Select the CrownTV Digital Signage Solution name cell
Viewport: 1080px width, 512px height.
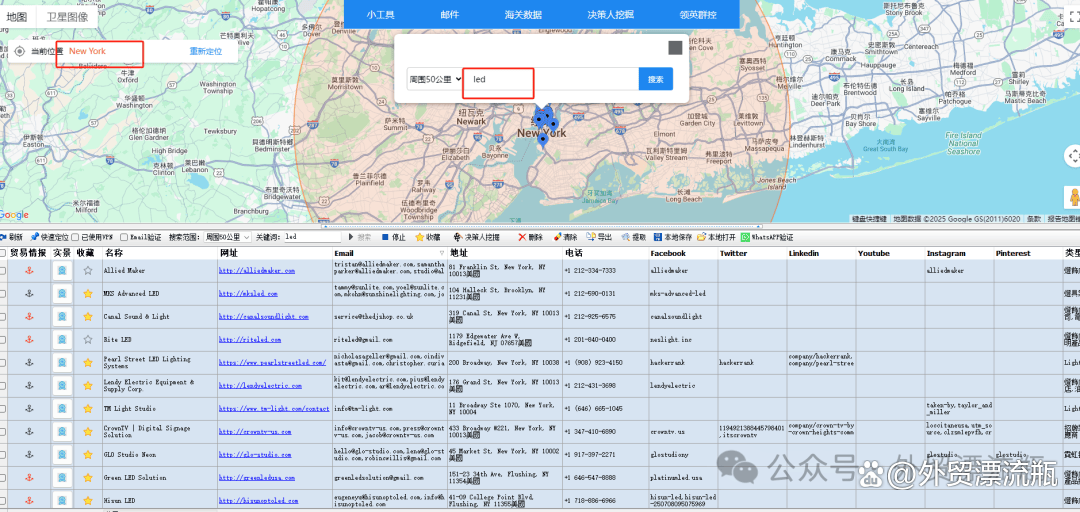pyautogui.click(x=160, y=431)
